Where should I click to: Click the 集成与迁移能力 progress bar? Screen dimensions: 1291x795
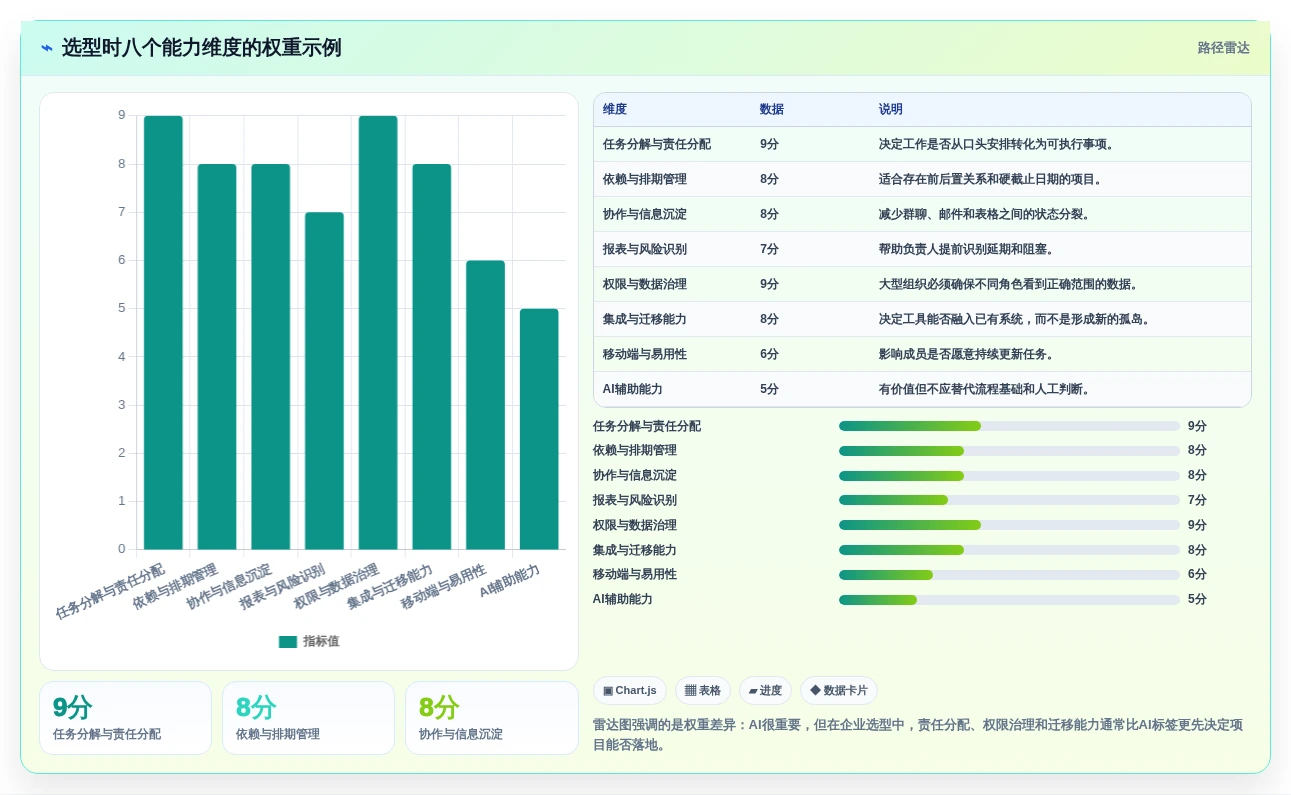[x=1009, y=550]
